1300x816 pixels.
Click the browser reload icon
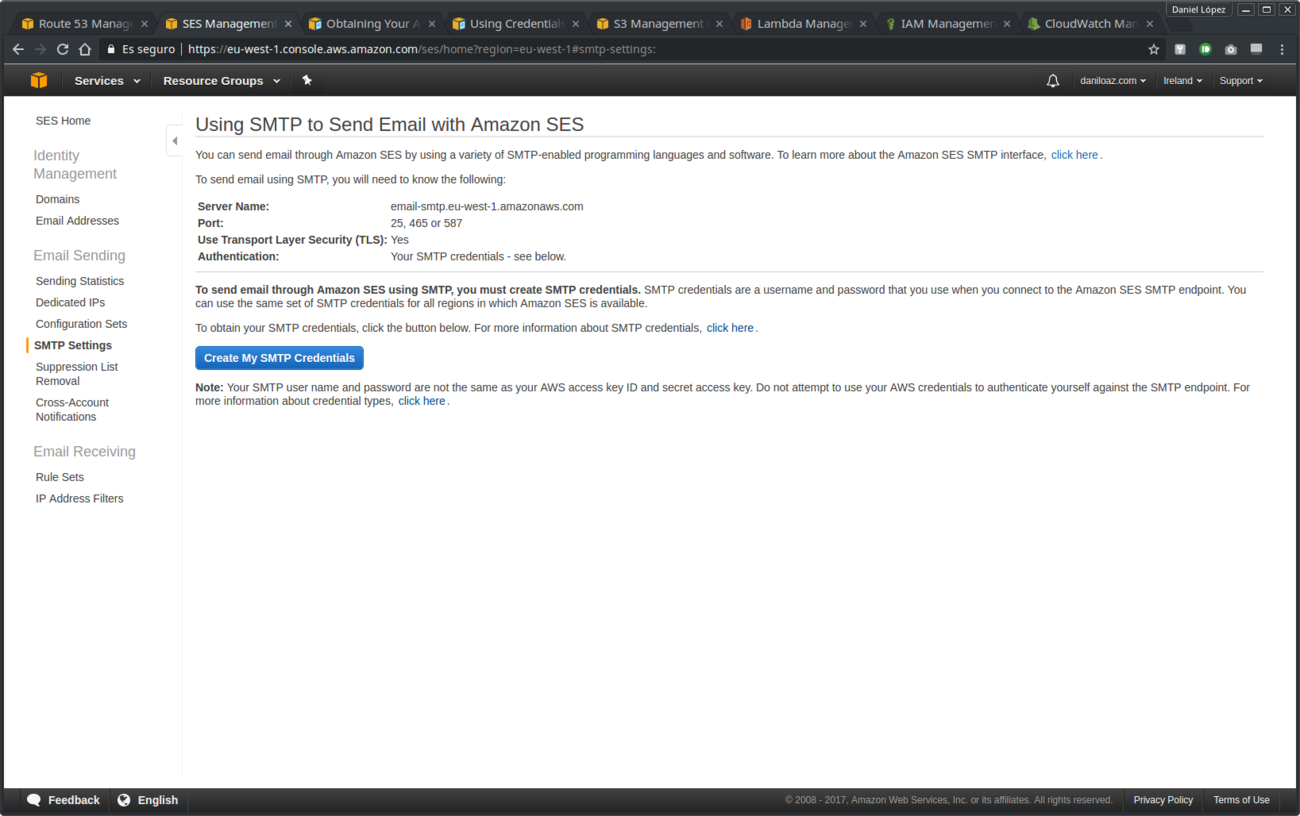pos(62,48)
